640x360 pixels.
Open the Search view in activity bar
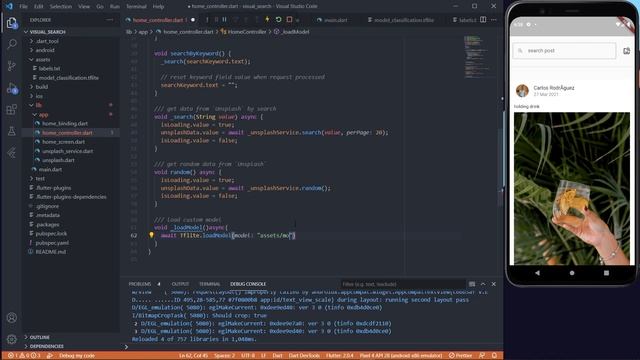11,44
